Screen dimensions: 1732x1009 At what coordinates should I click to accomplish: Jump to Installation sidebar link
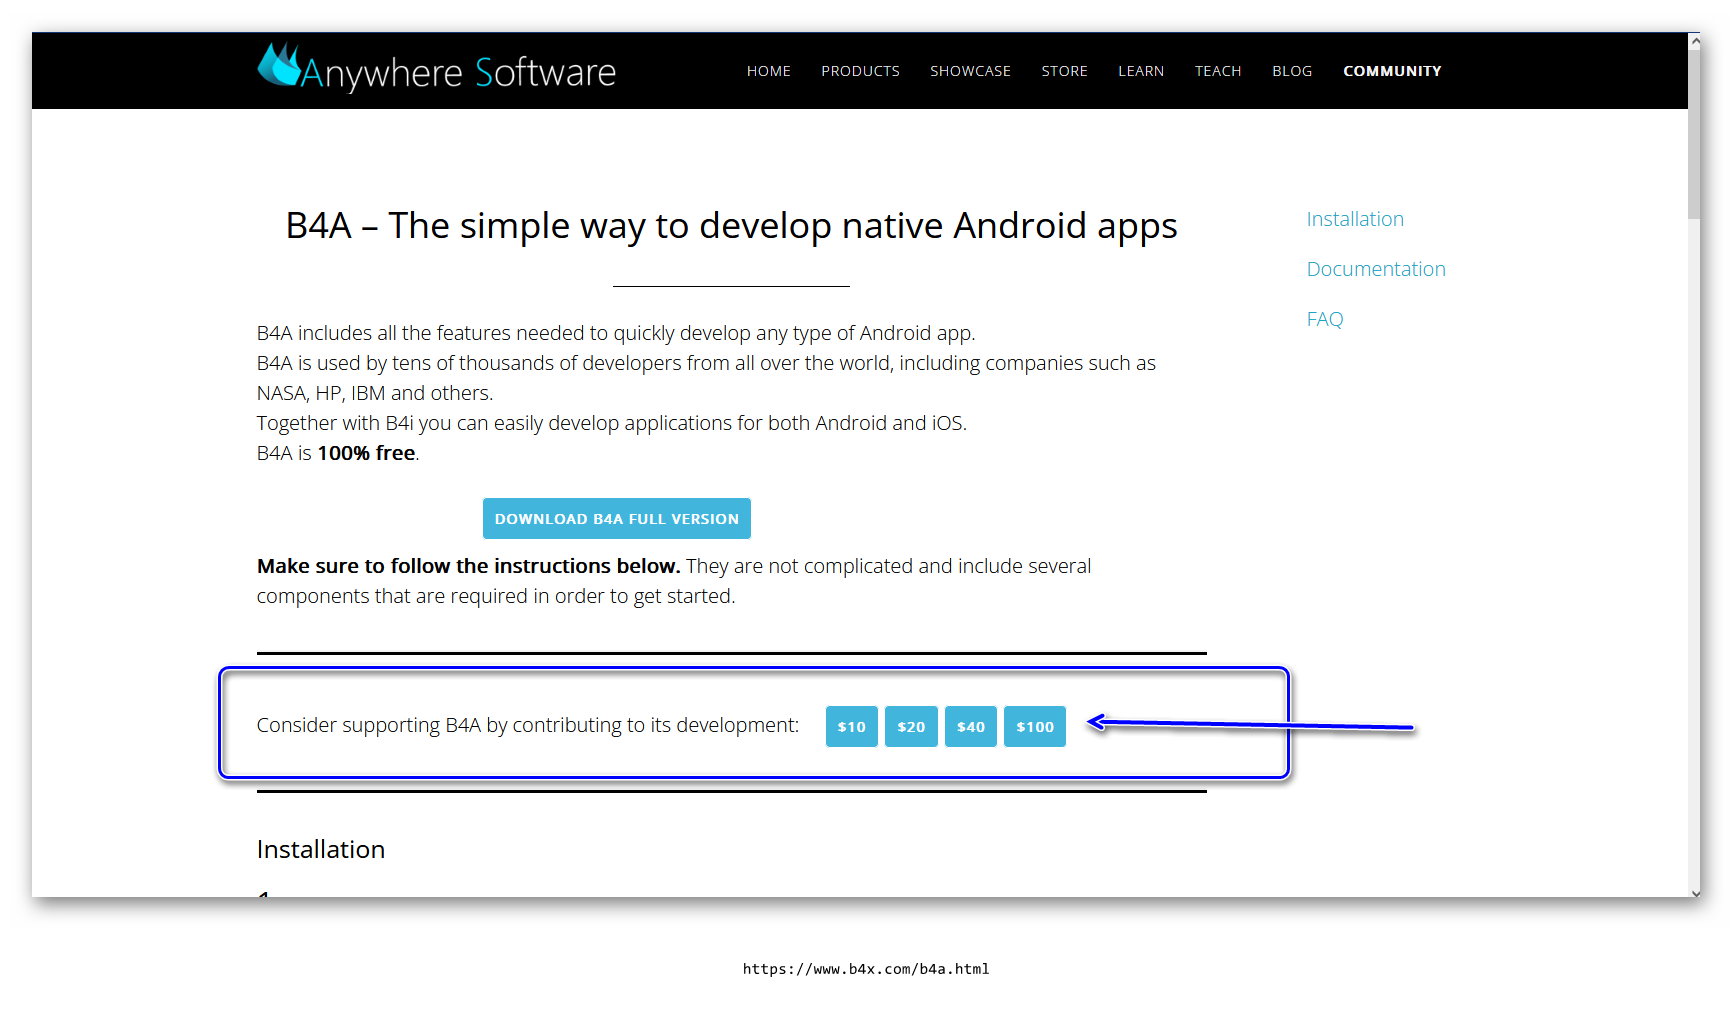[1355, 219]
